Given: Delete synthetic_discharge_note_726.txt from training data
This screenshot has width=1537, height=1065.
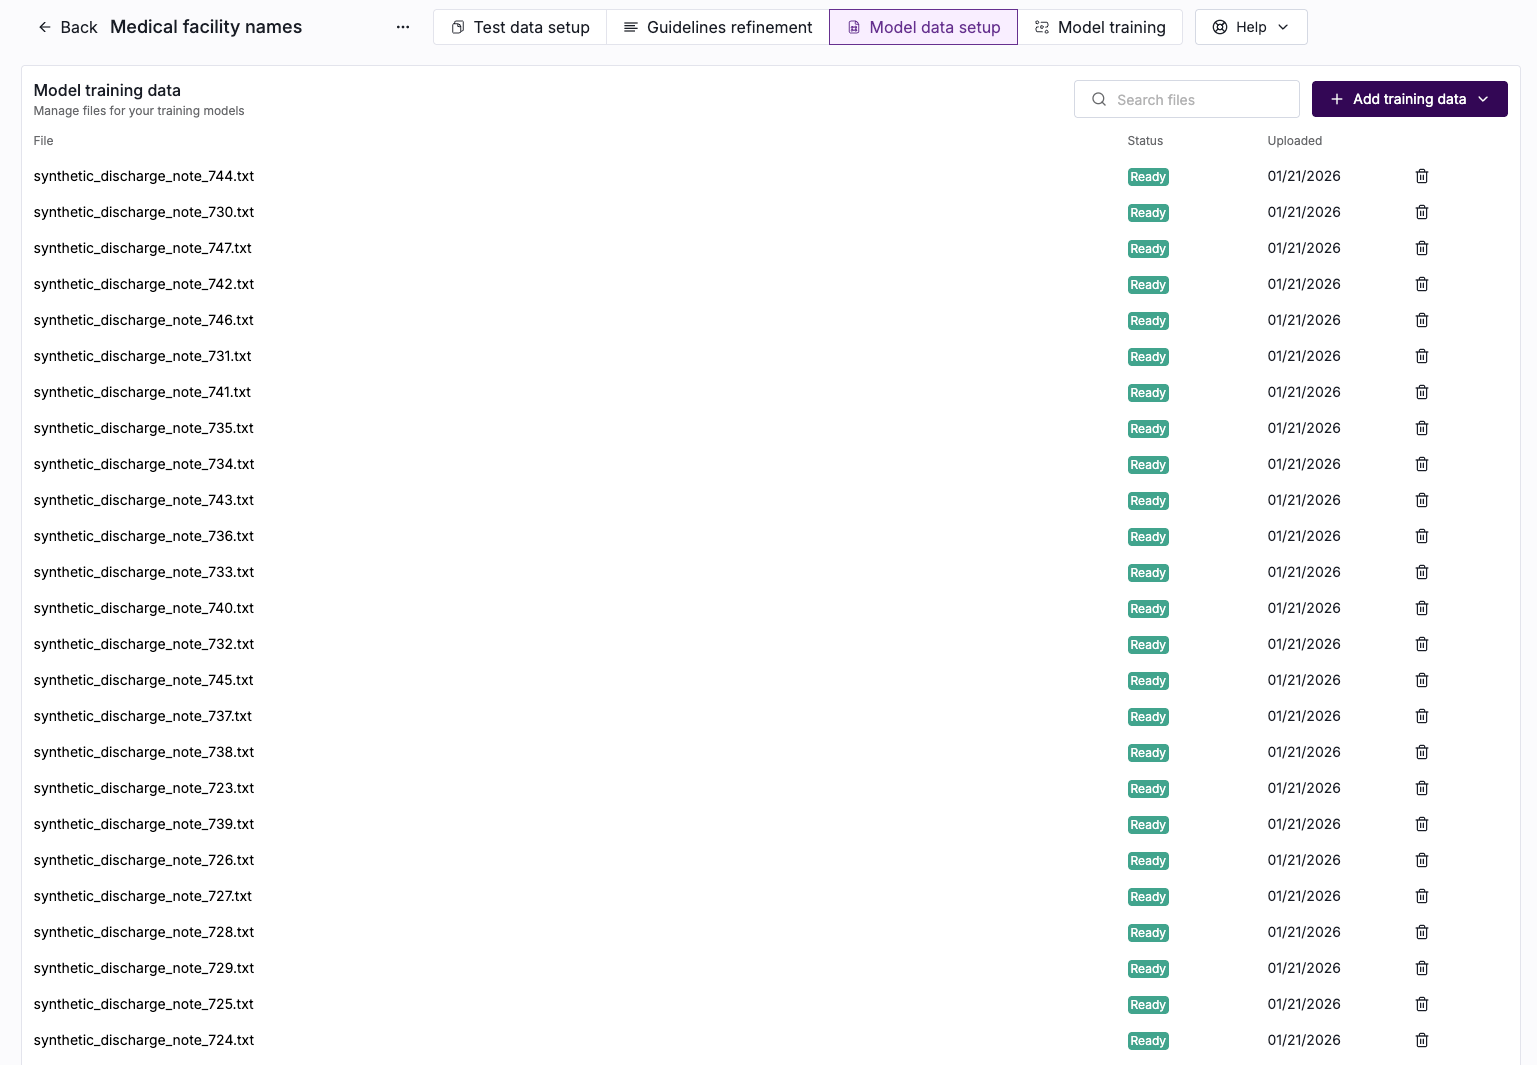Looking at the screenshot, I should (1421, 860).
